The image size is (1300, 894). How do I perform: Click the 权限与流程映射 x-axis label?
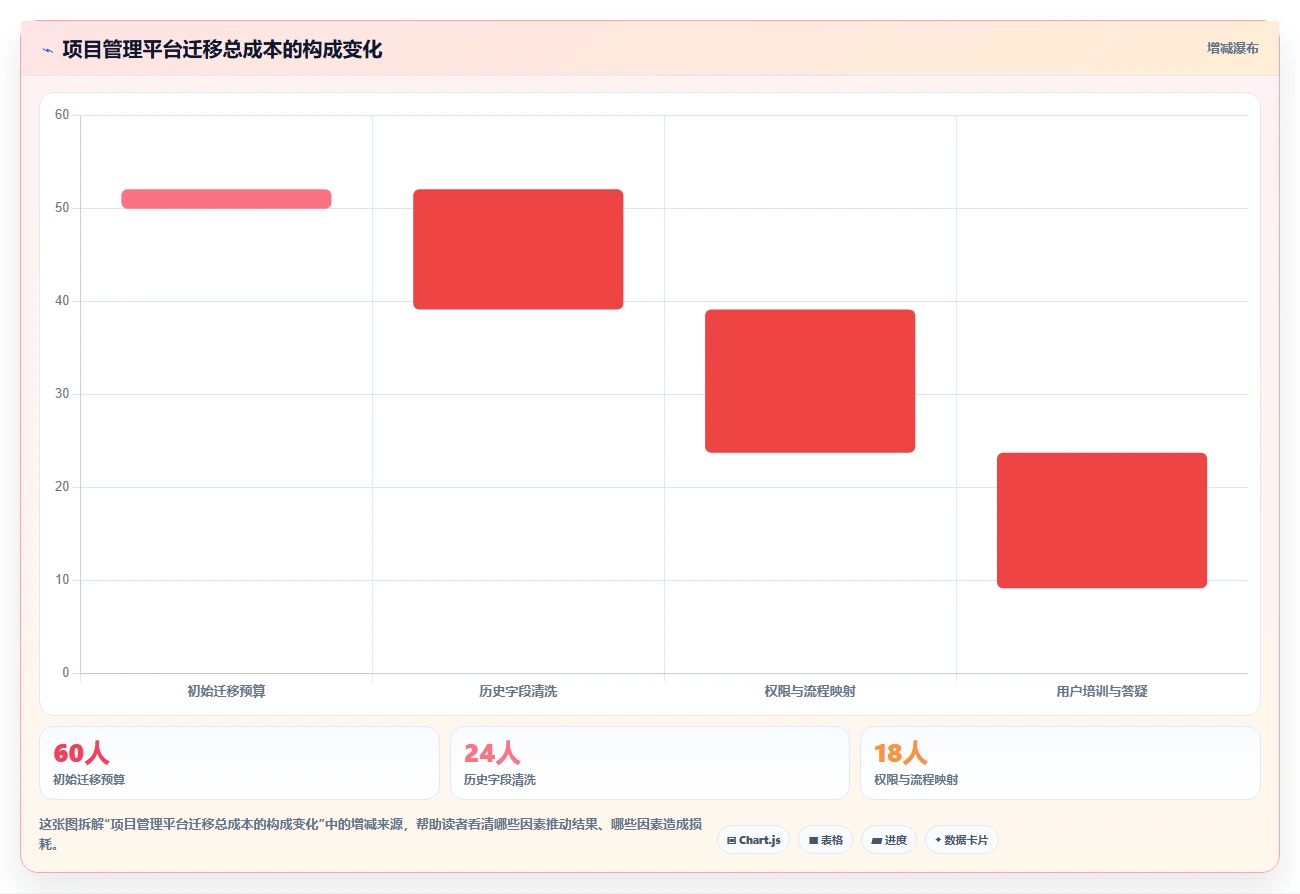[x=810, y=691]
